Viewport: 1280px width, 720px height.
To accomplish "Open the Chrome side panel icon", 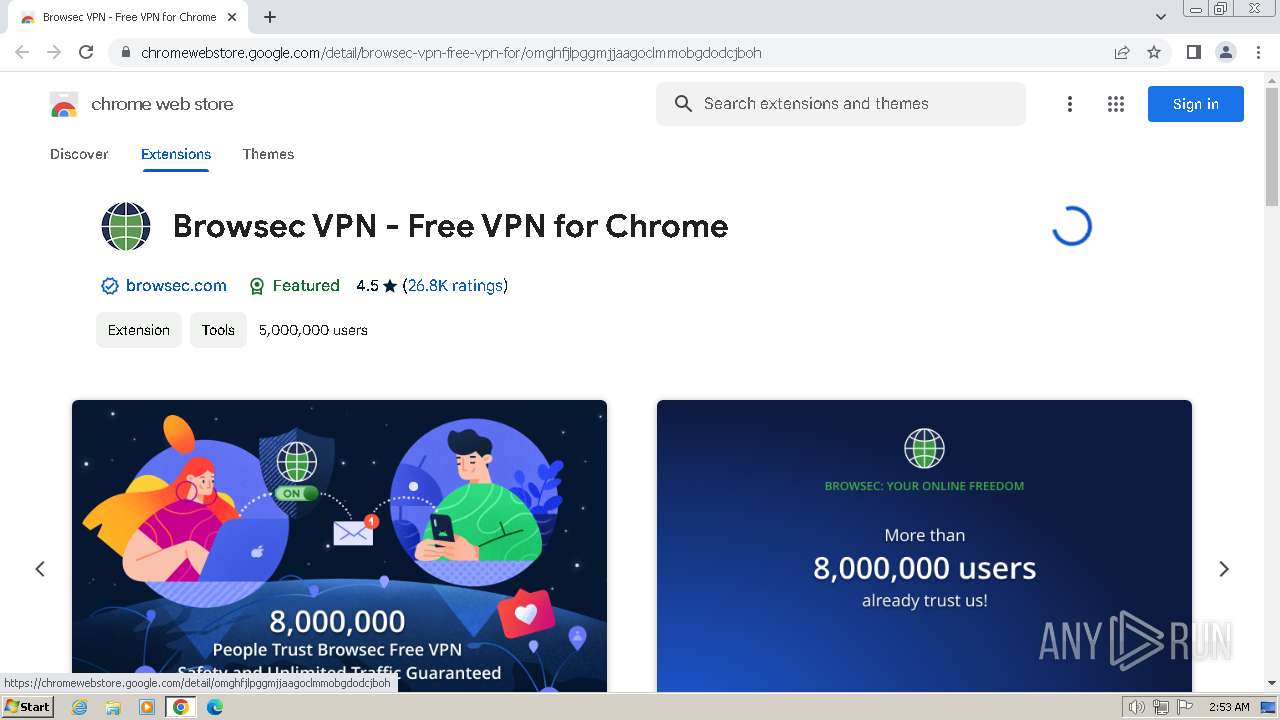I will (1193, 52).
